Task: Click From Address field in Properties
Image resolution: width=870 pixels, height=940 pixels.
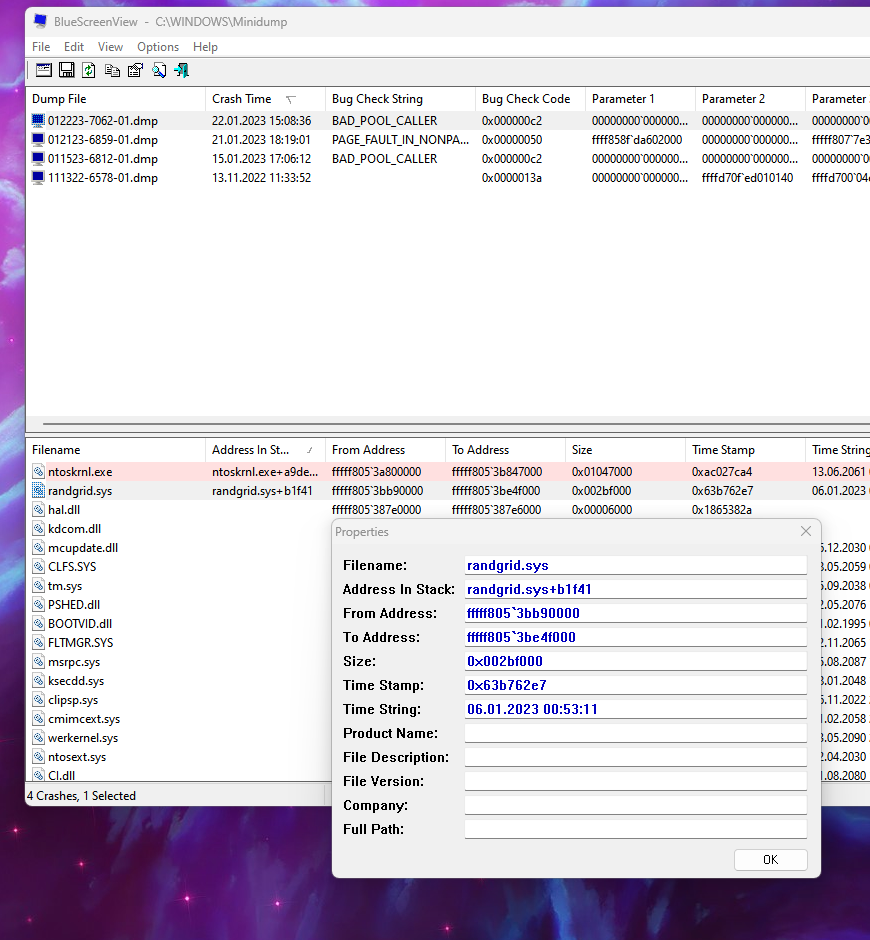Action: click(x=636, y=613)
